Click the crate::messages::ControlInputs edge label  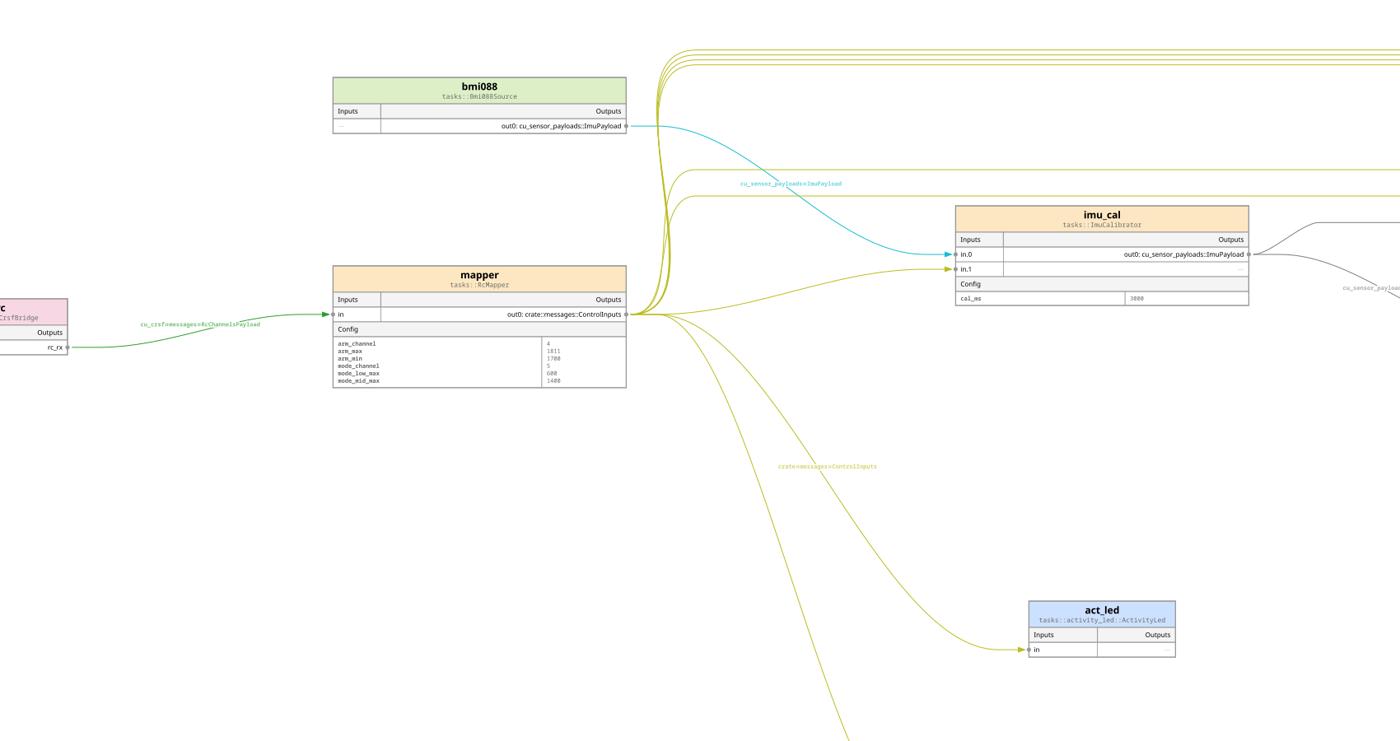[828, 466]
